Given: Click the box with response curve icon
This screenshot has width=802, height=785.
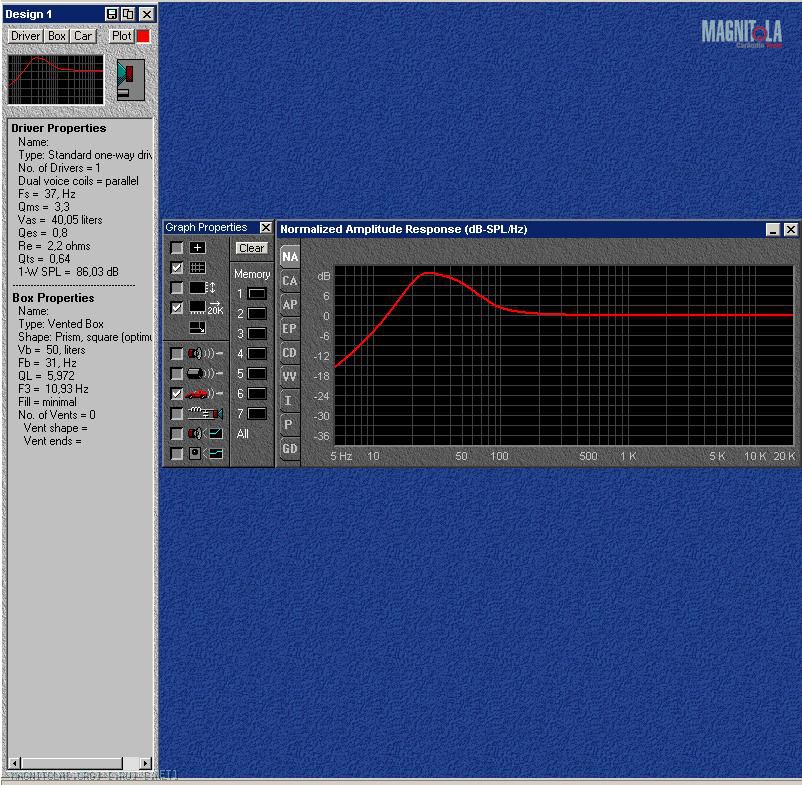Looking at the screenshot, I should coord(205,454).
